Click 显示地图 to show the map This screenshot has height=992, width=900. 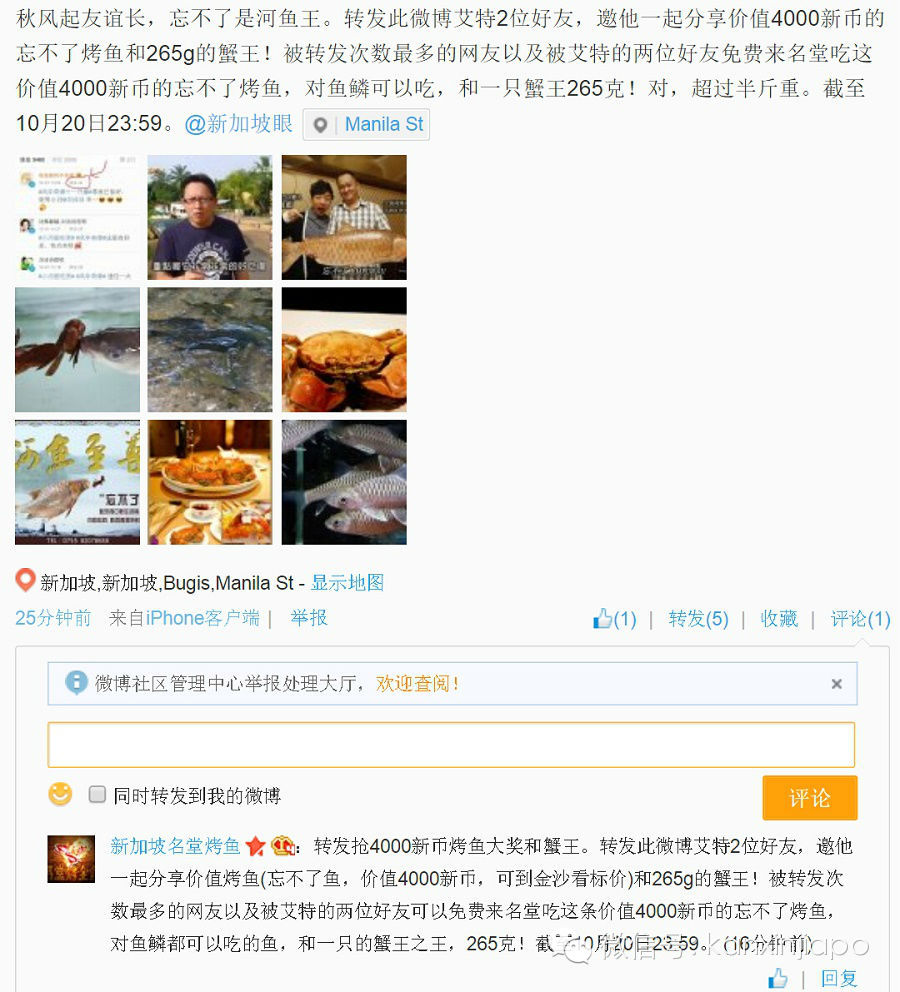pyautogui.click(x=347, y=582)
